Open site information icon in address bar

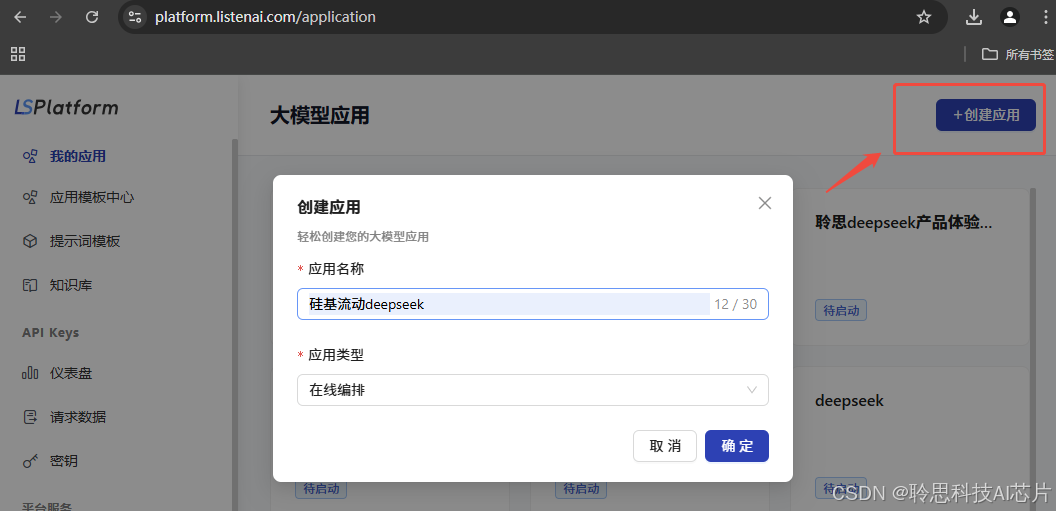135,18
